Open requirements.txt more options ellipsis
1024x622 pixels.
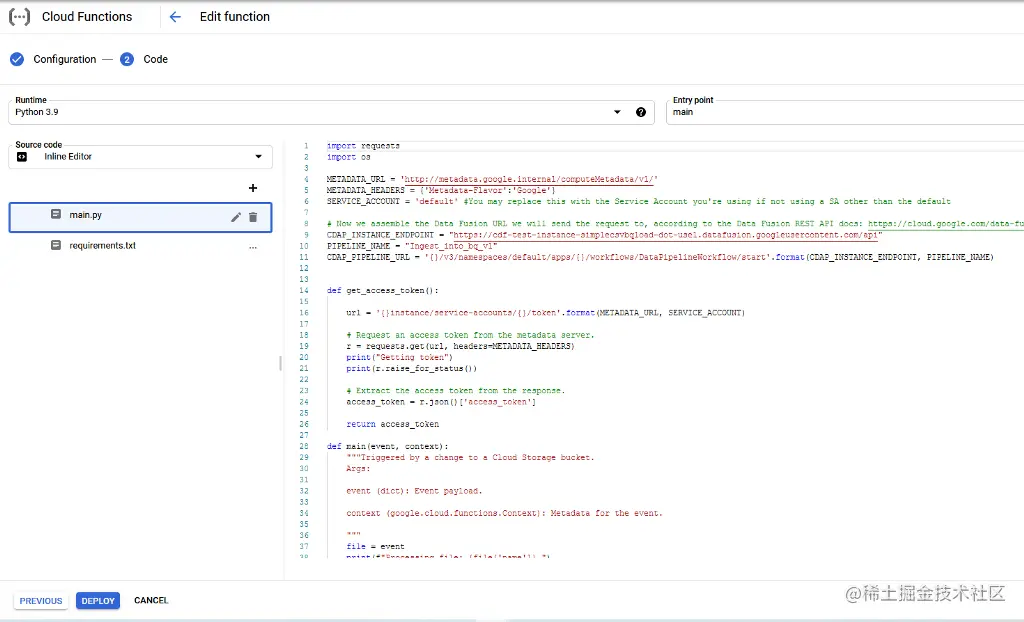(x=253, y=246)
